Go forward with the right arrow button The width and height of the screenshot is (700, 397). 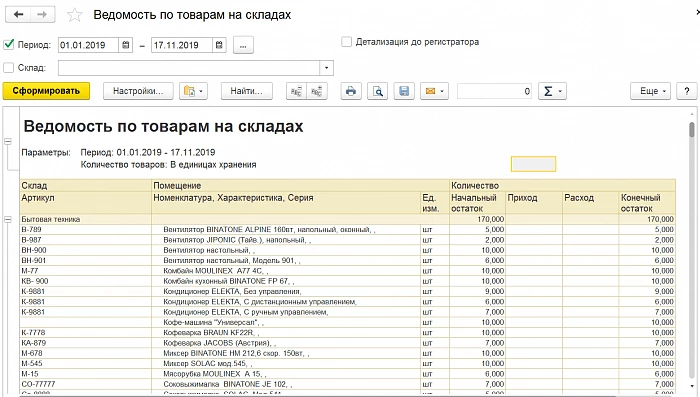pyautogui.click(x=42, y=15)
